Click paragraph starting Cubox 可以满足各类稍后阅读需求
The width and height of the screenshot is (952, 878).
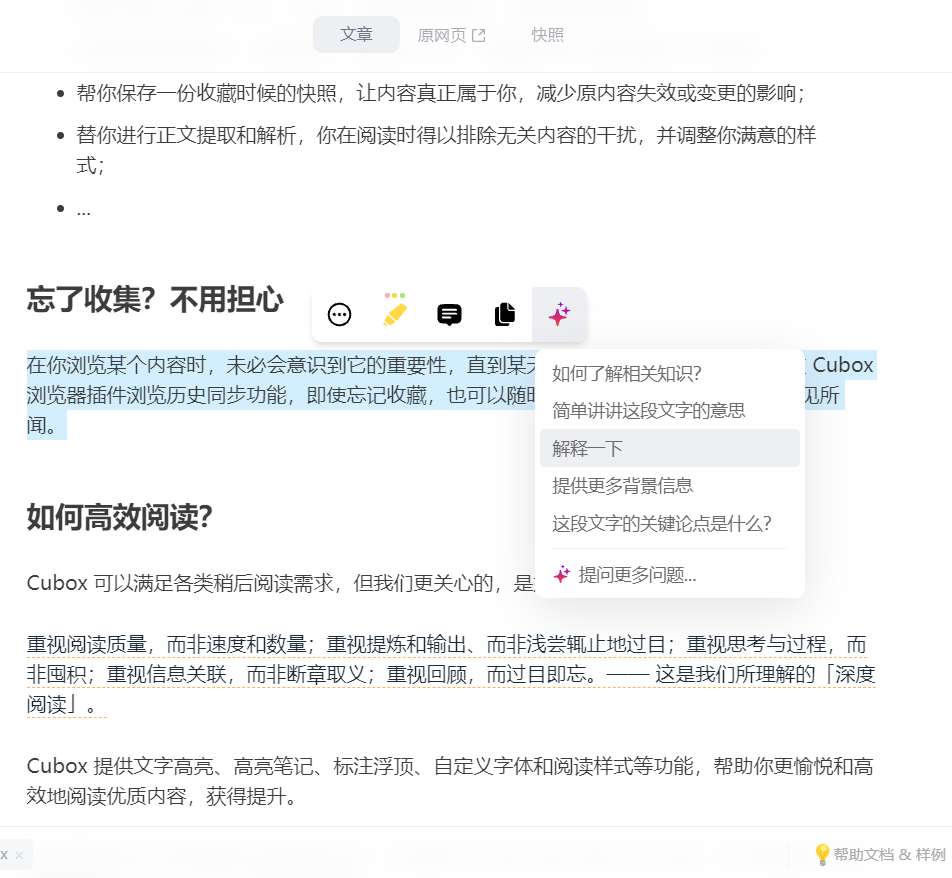pos(280,583)
